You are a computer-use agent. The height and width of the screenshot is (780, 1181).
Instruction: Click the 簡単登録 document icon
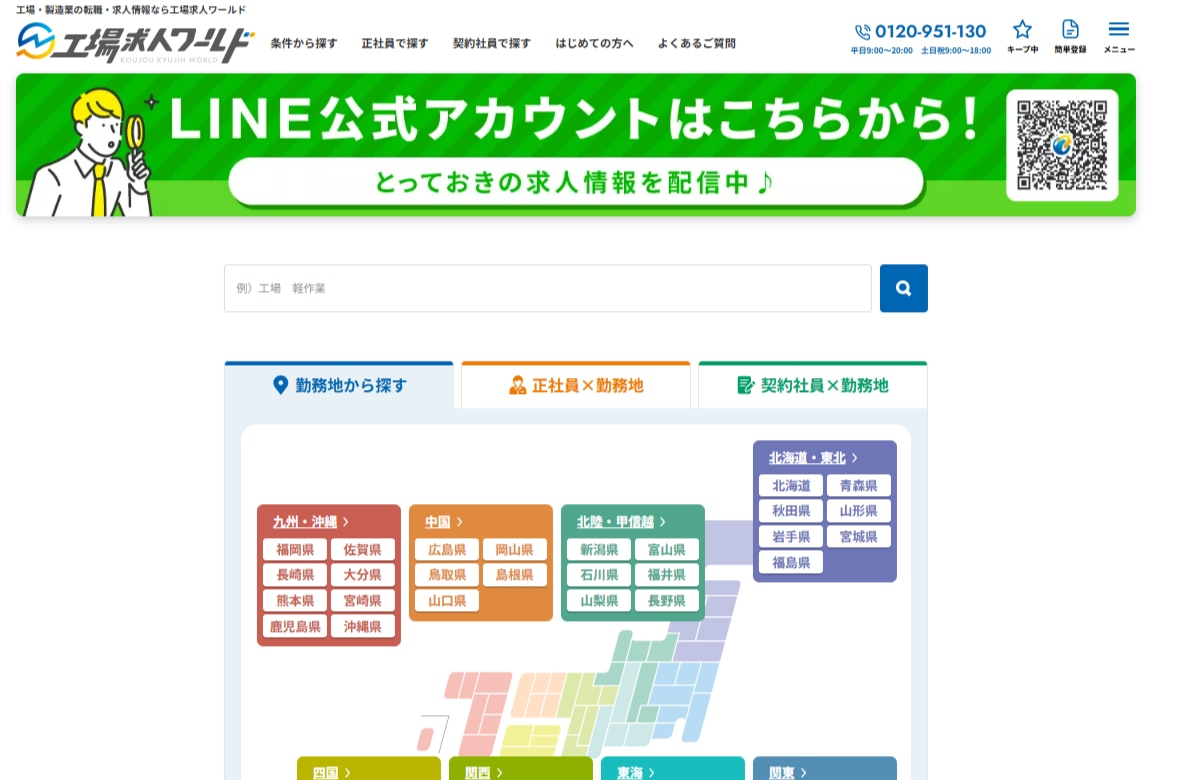click(1070, 31)
